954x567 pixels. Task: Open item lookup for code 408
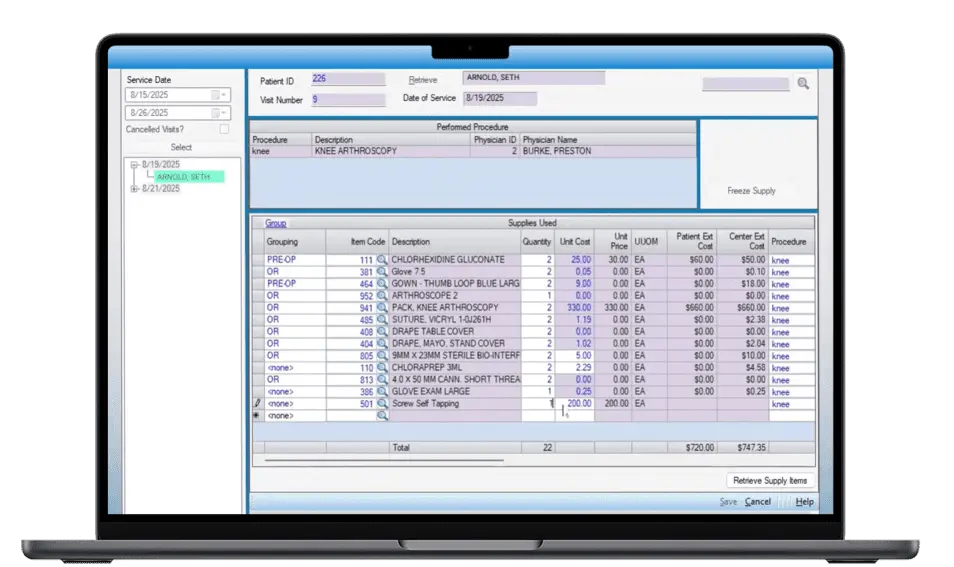pos(381,332)
